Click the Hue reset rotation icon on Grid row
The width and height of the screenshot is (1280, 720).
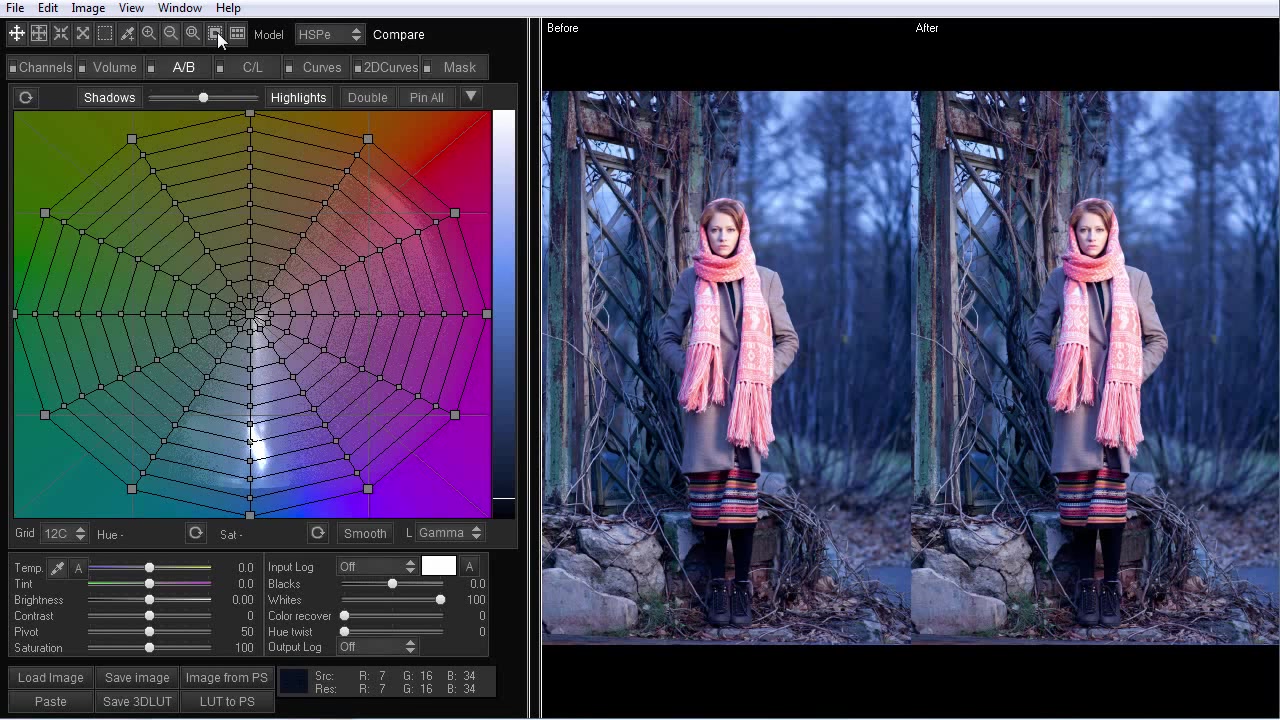[x=195, y=533]
